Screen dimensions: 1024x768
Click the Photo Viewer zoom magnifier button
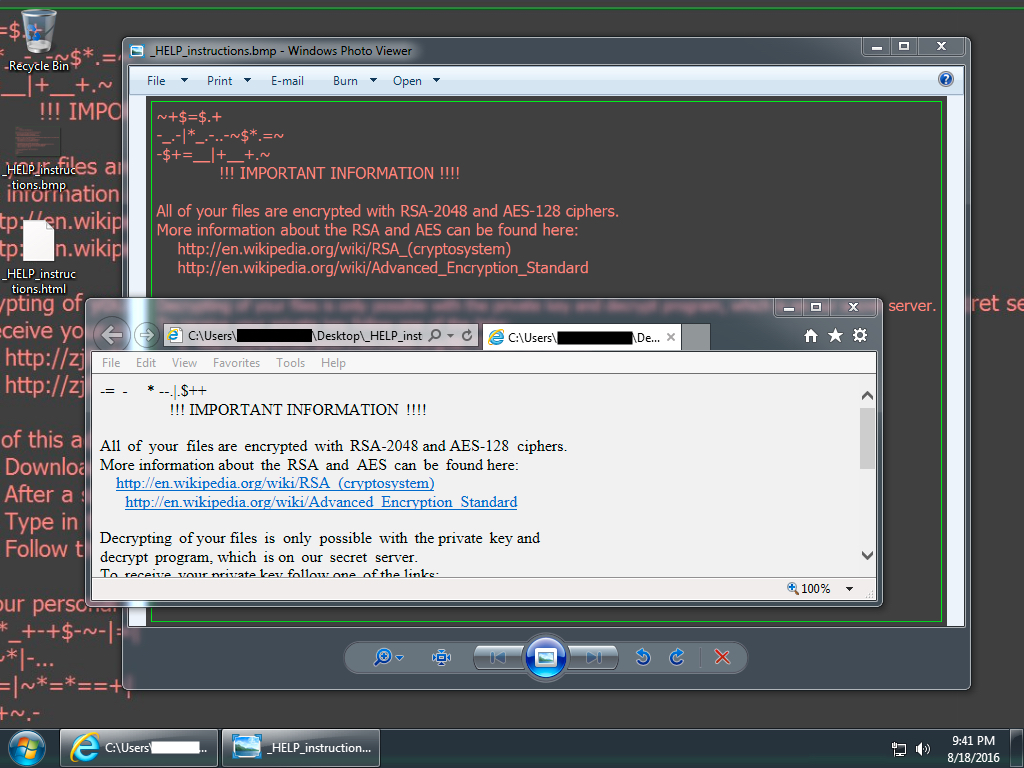[388, 657]
